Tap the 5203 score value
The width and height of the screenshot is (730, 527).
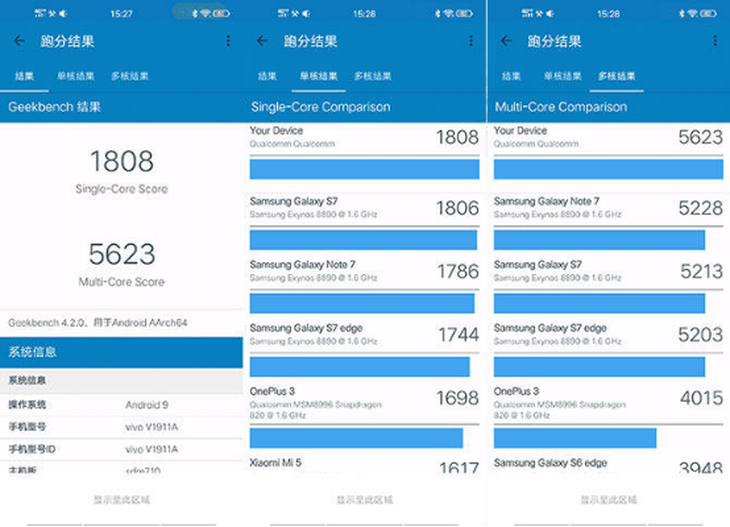coord(700,334)
